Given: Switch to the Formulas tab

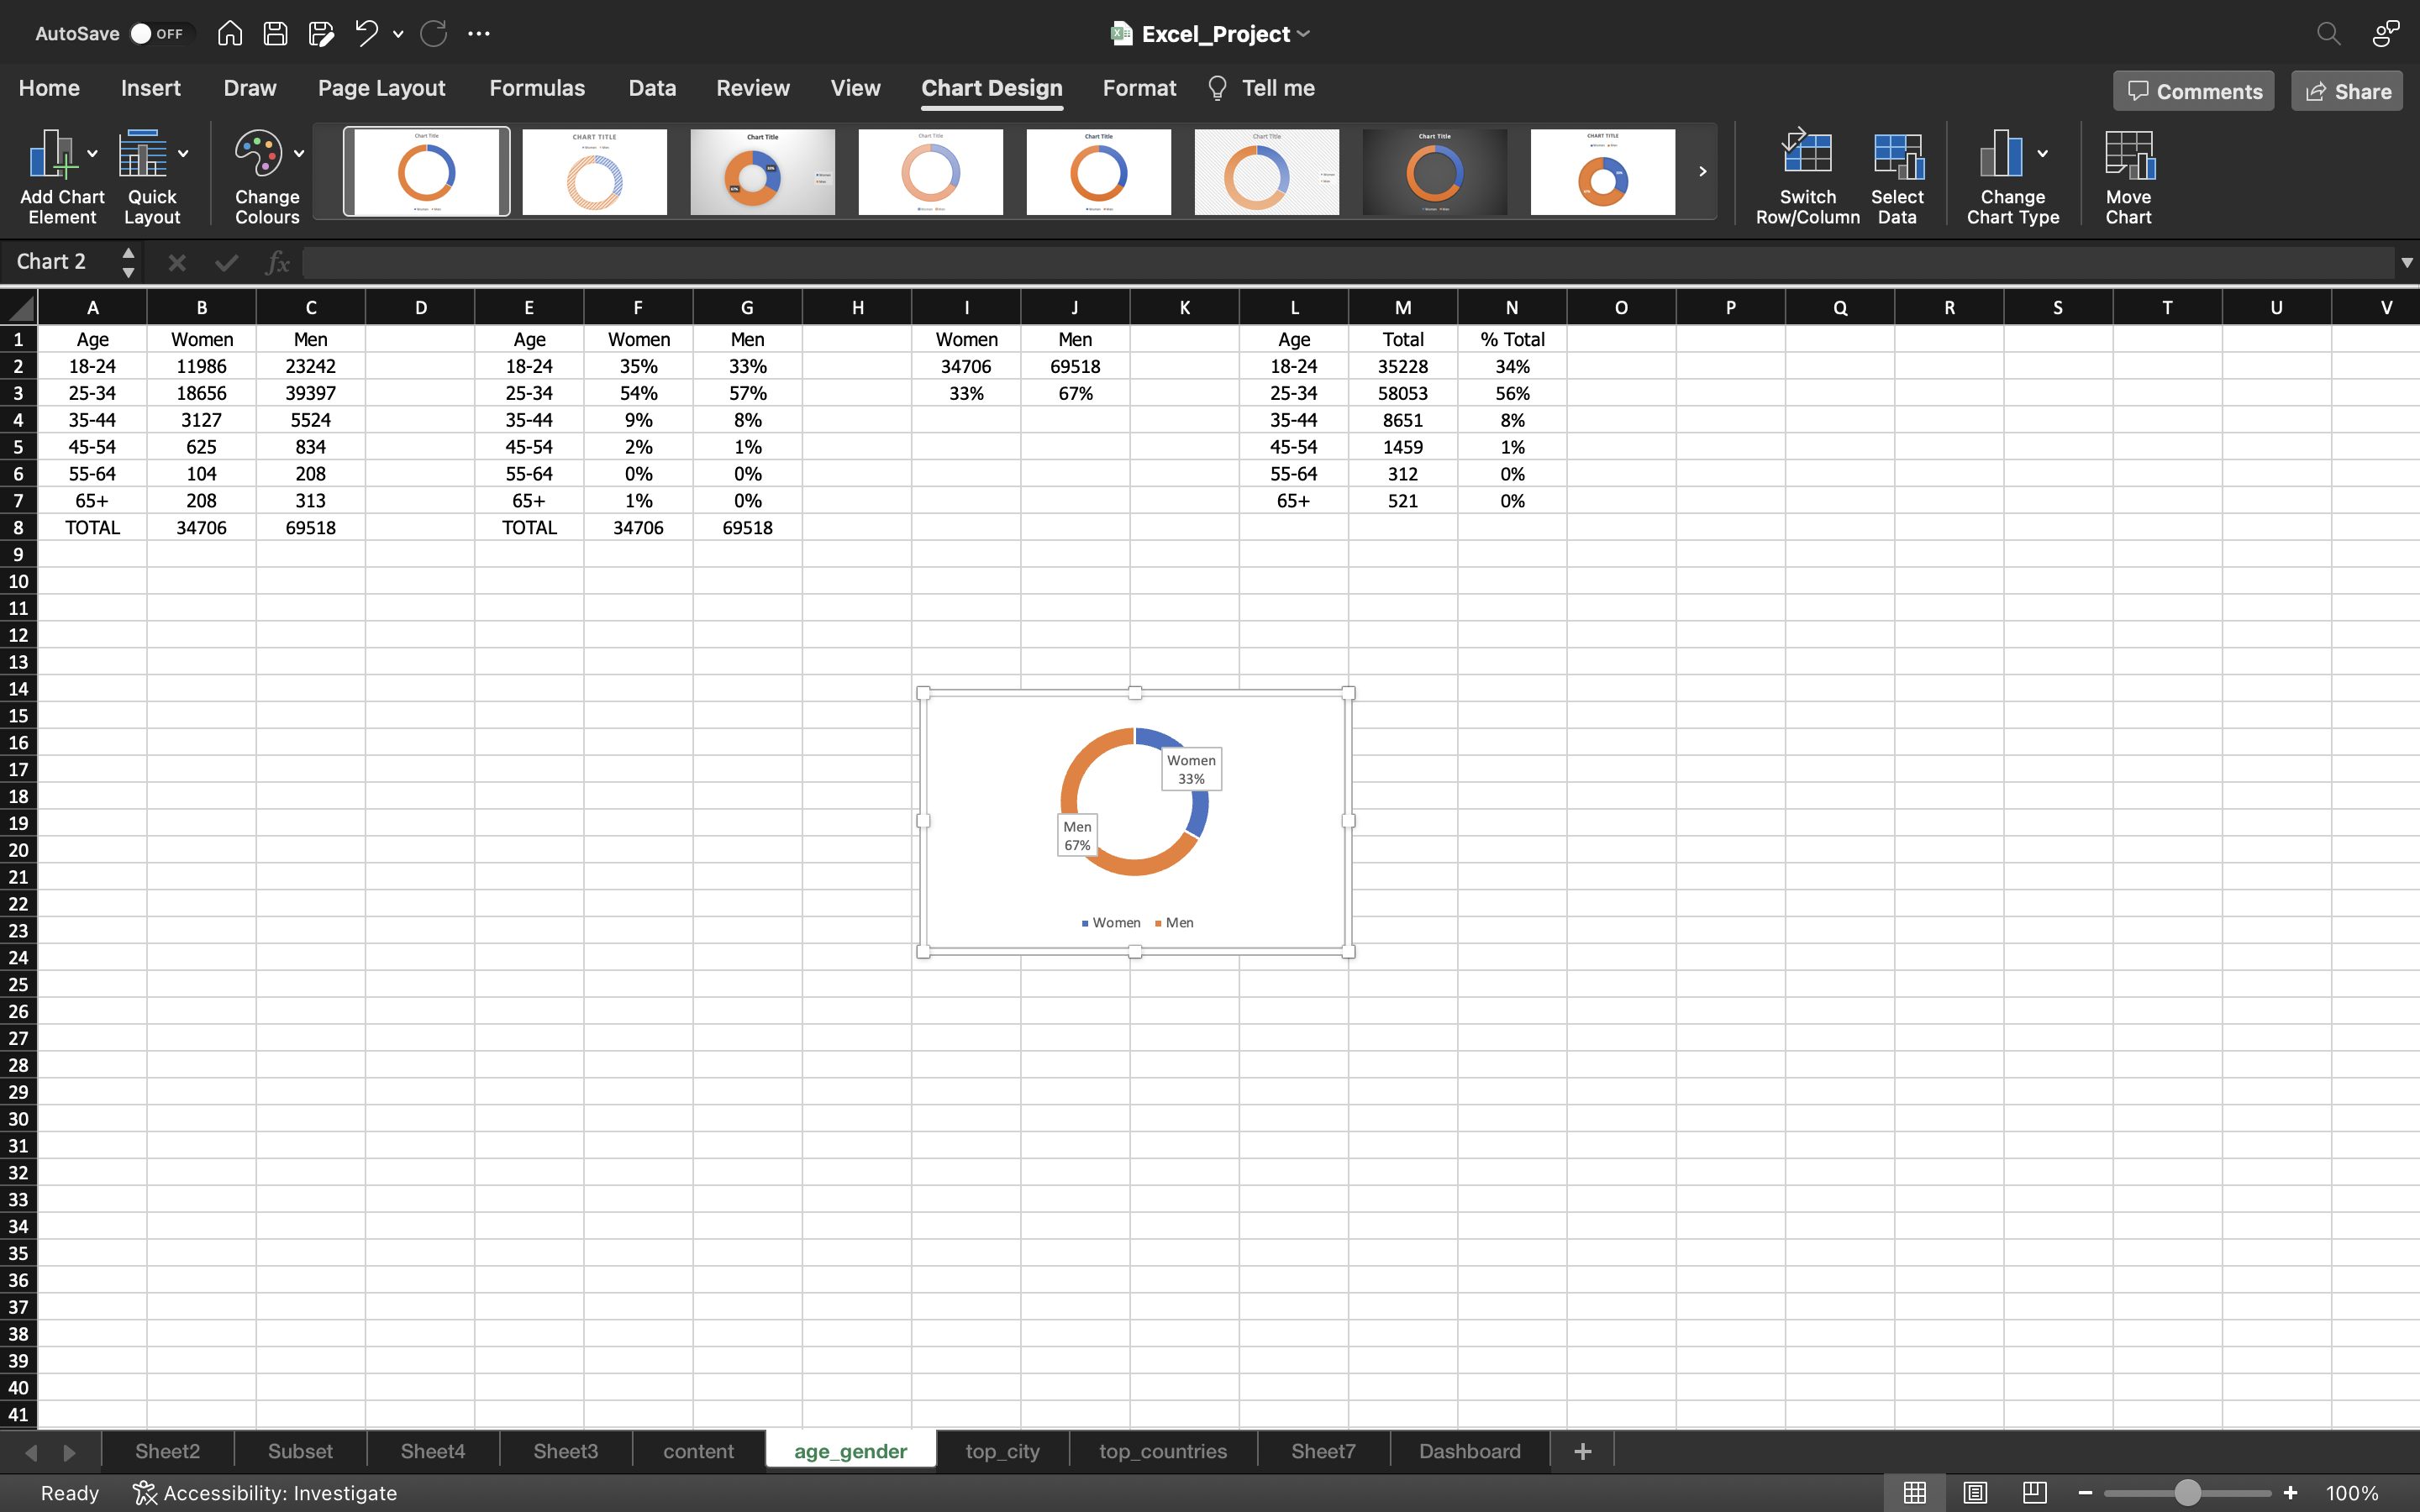Looking at the screenshot, I should tap(537, 88).
